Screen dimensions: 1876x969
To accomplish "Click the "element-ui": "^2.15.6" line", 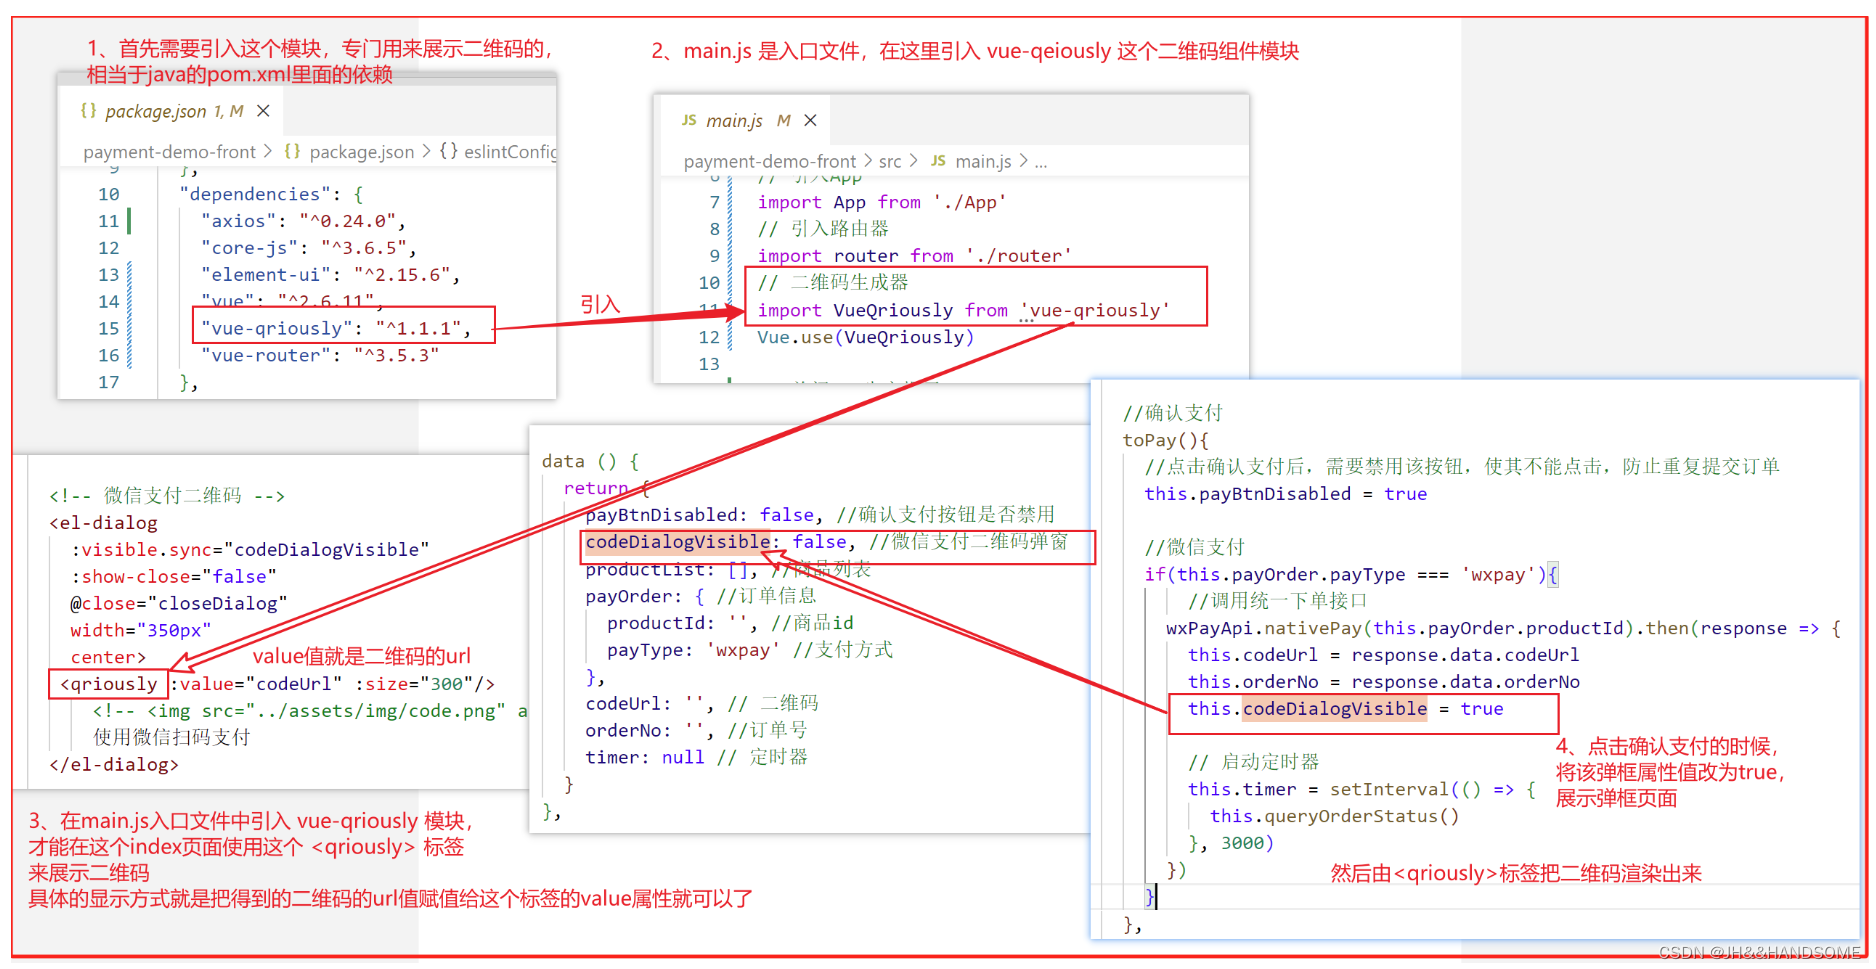I will coord(330,275).
